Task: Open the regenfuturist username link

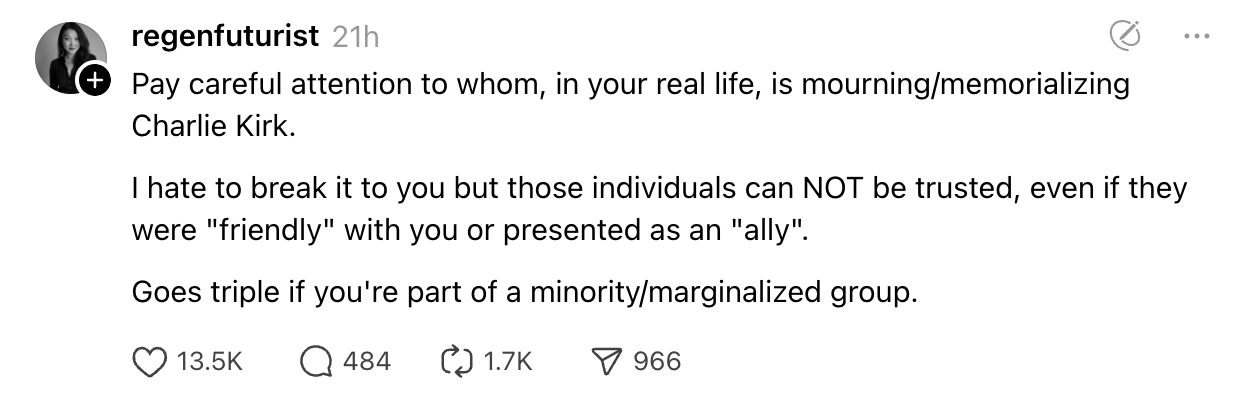Action: [x=225, y=37]
